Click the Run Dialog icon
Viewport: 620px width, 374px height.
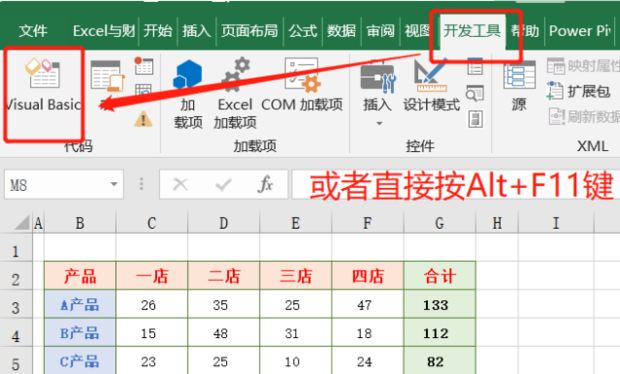475,119
